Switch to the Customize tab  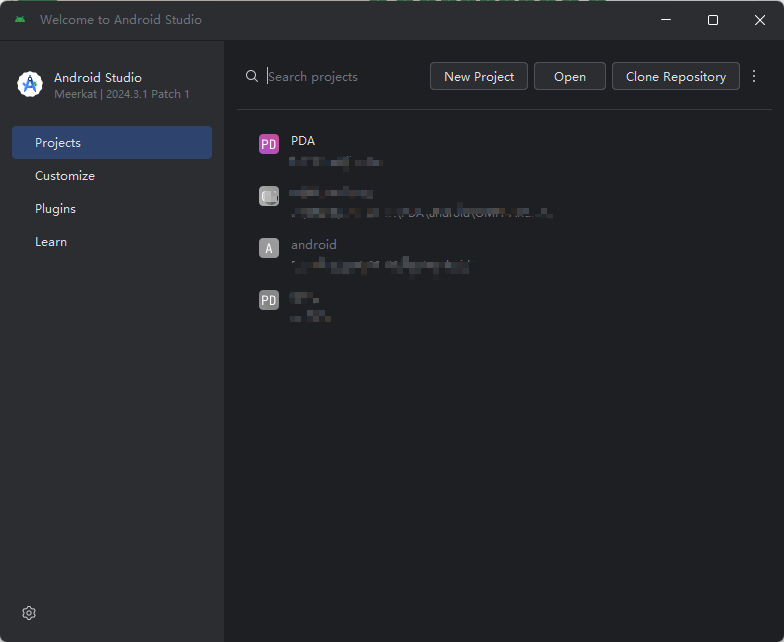tap(112, 176)
